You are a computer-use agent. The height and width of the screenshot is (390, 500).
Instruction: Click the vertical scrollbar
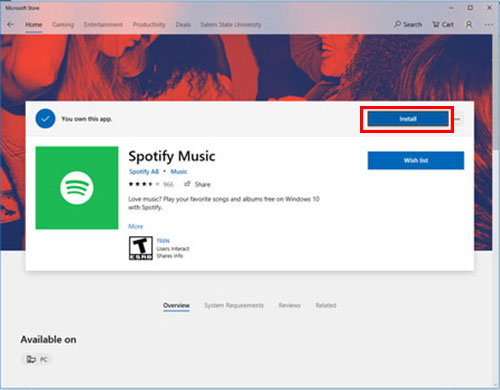click(x=496, y=93)
